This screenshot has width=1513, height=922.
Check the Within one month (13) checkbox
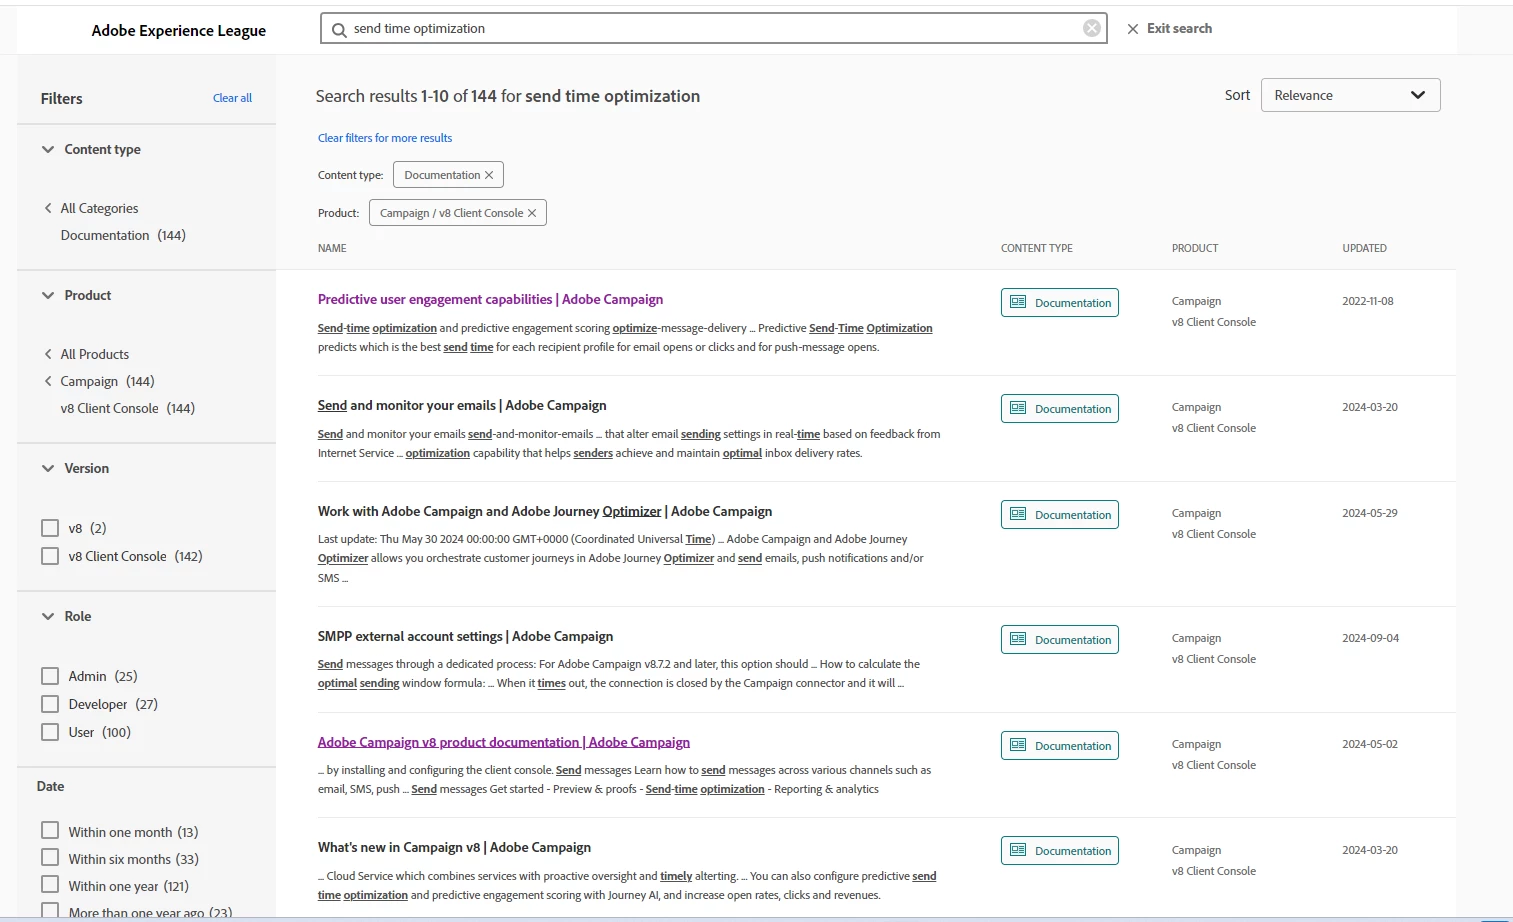point(50,831)
